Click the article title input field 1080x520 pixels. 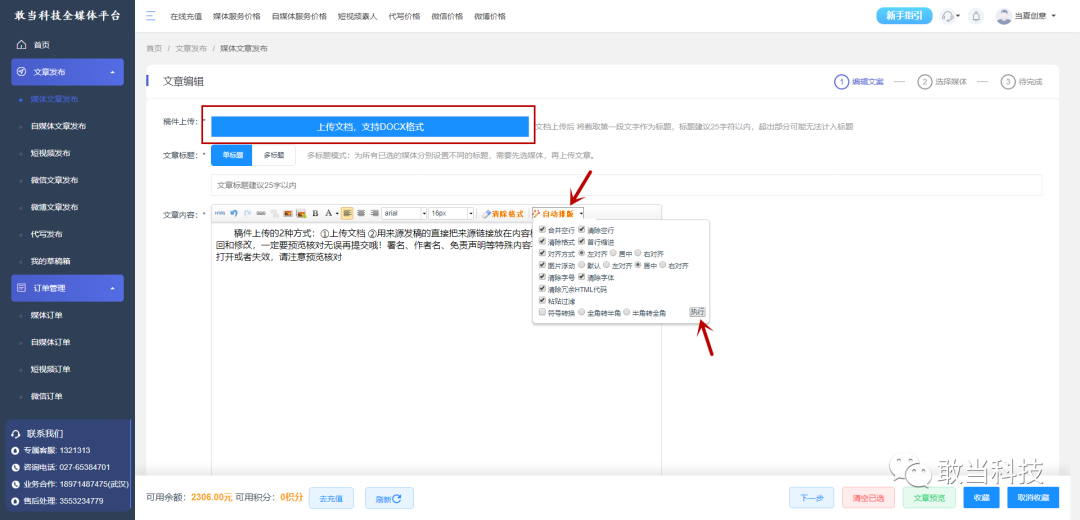pos(626,185)
